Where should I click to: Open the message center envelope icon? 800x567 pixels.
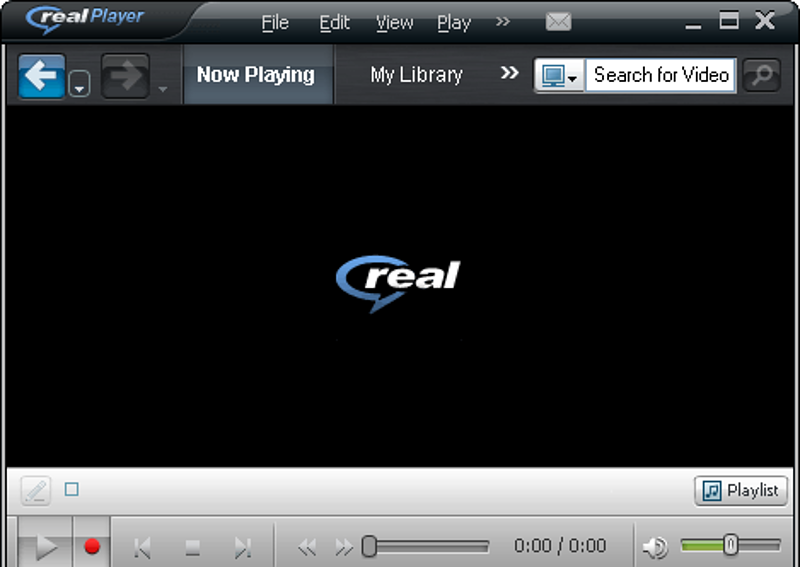(x=558, y=22)
